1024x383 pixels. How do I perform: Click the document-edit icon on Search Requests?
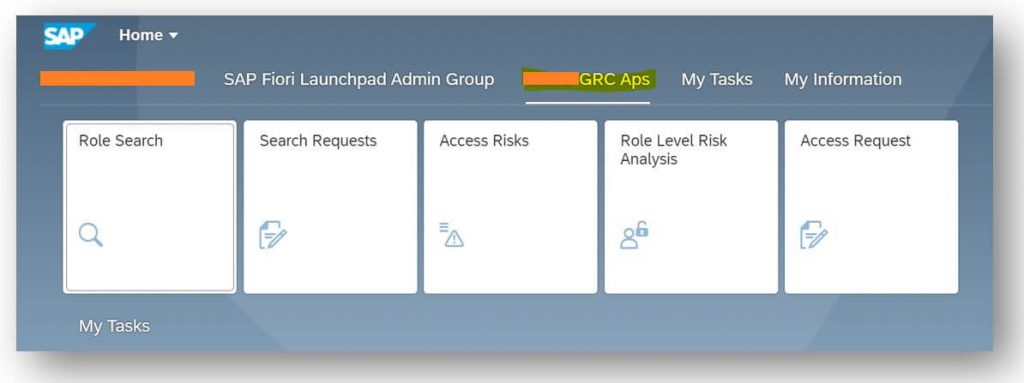[x=273, y=235]
